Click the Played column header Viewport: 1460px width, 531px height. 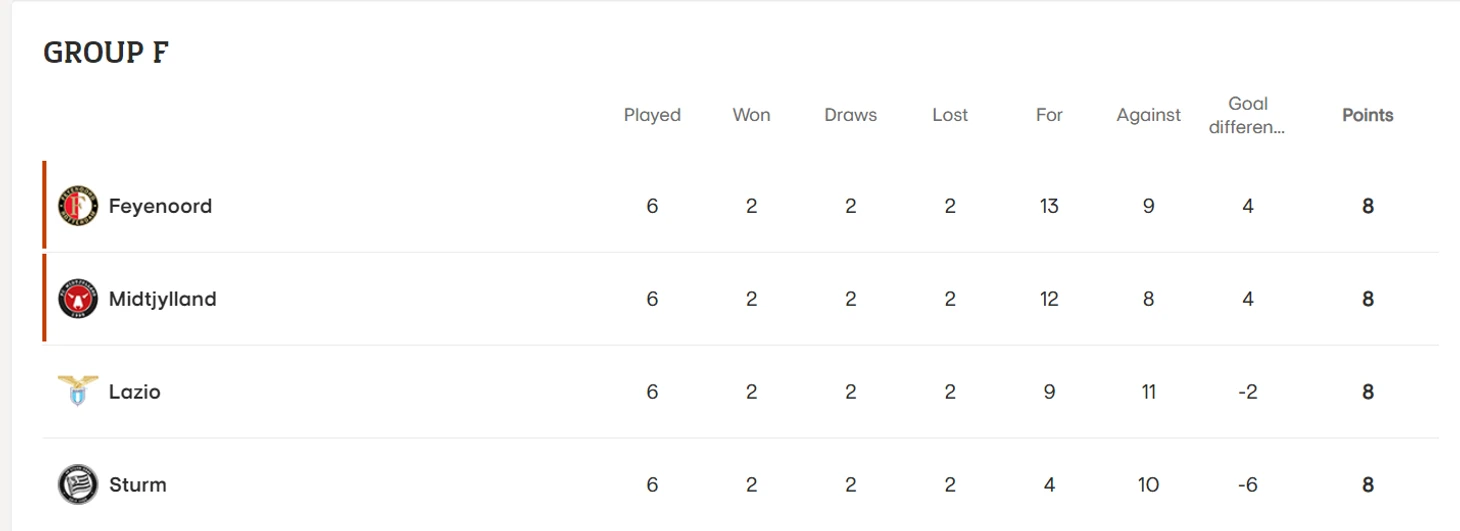(652, 115)
